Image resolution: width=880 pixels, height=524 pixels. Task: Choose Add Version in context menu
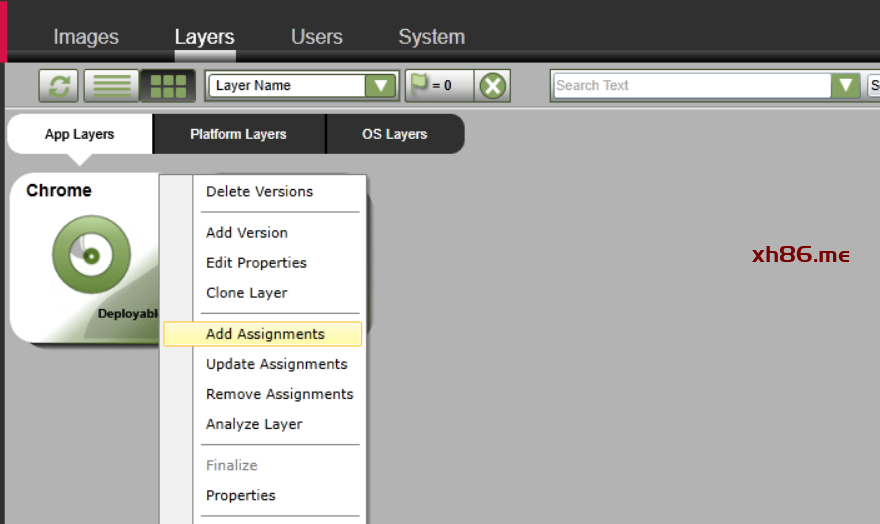[x=246, y=233]
